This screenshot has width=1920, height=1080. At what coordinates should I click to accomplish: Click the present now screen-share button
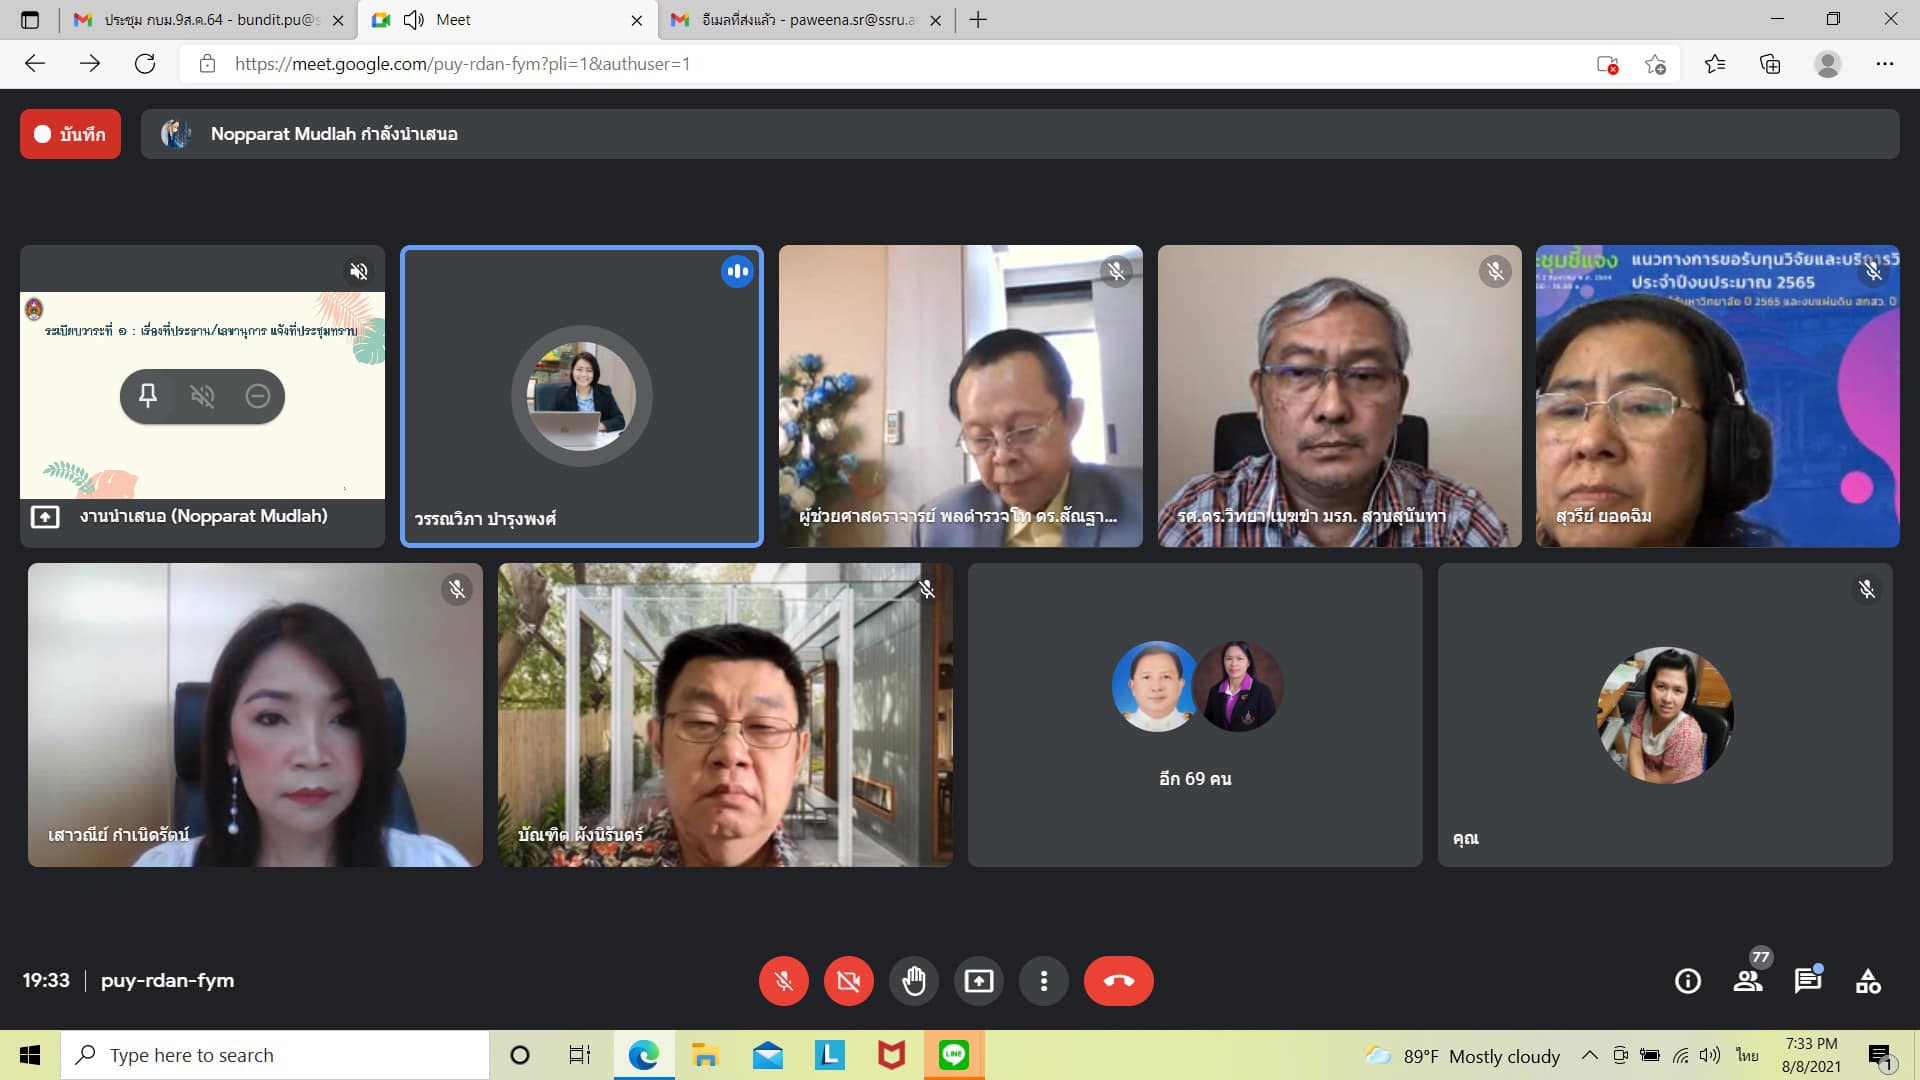[978, 981]
